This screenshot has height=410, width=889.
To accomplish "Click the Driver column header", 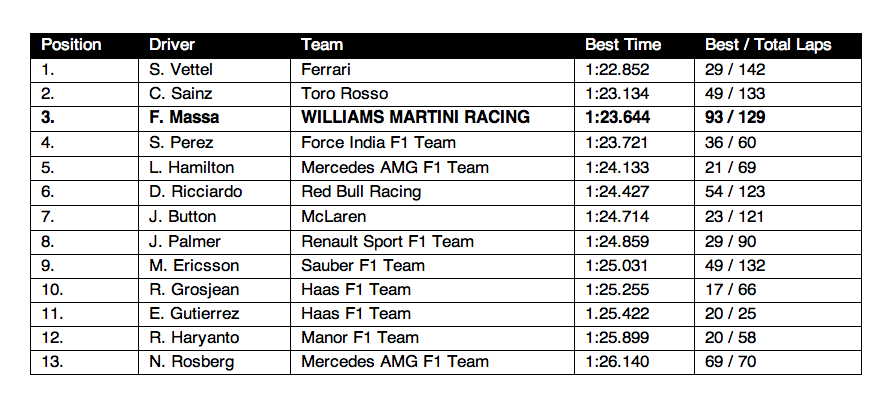I will pyautogui.click(x=172, y=45).
